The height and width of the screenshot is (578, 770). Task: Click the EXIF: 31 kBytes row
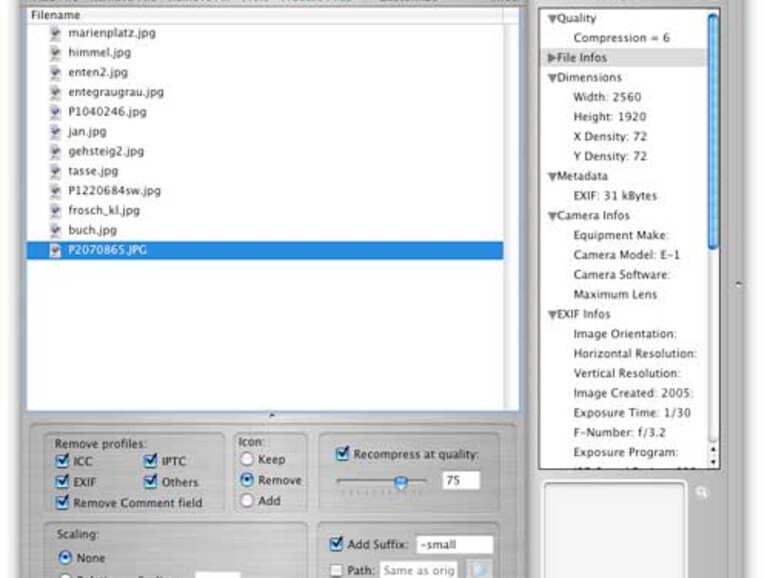[615, 196]
